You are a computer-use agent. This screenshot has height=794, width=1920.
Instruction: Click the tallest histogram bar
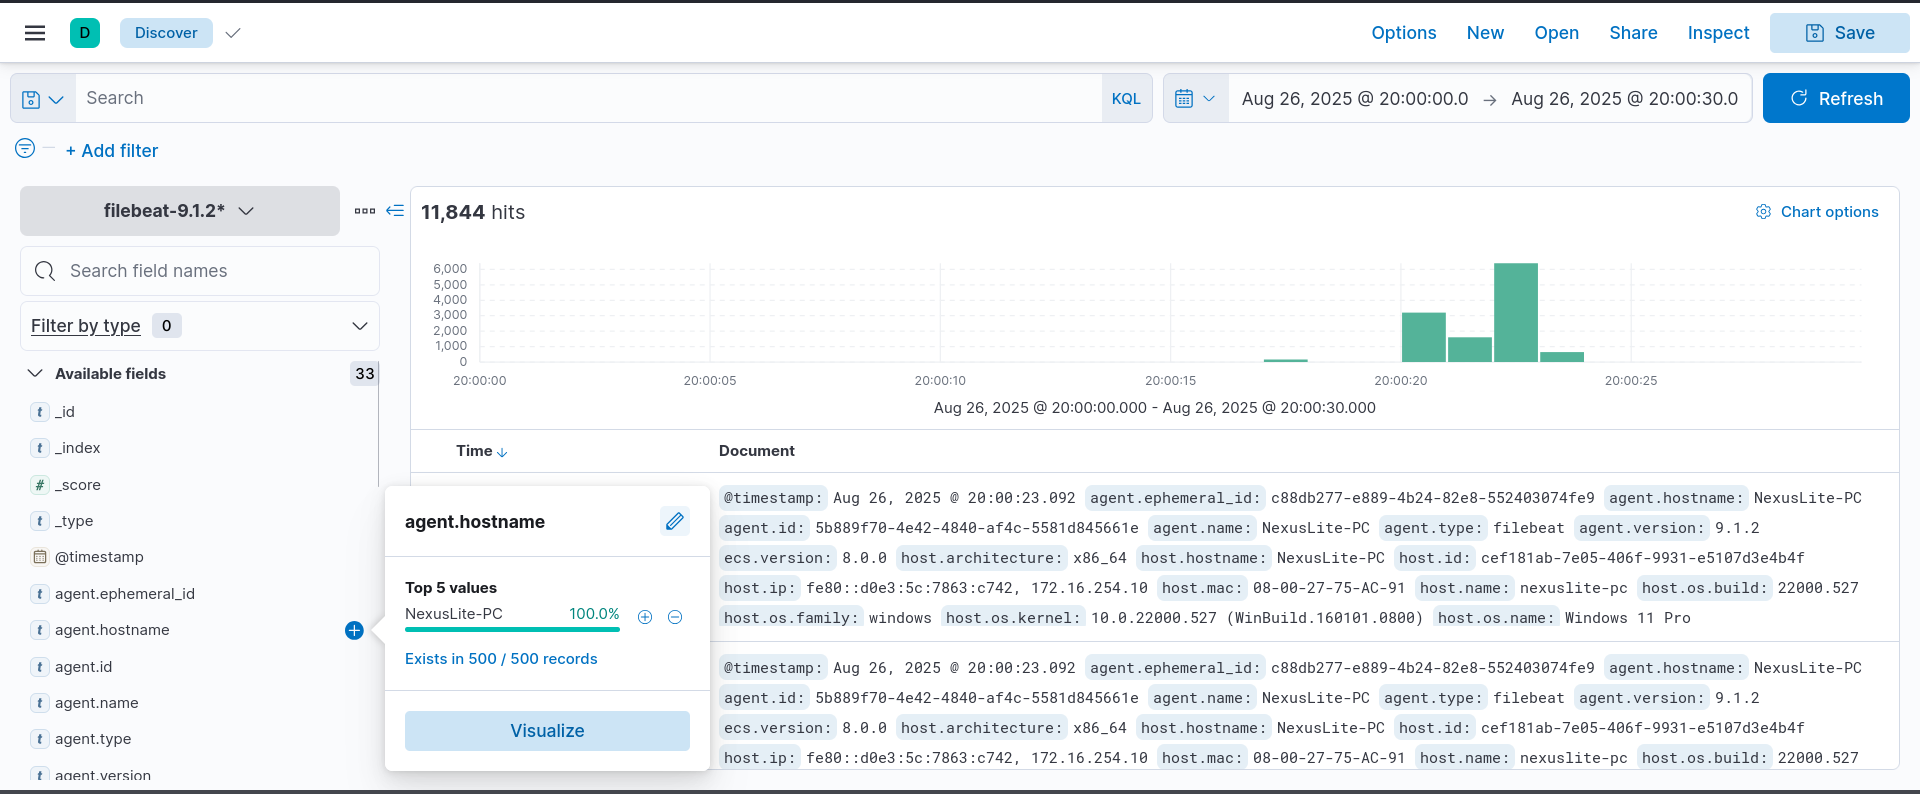(x=1515, y=312)
